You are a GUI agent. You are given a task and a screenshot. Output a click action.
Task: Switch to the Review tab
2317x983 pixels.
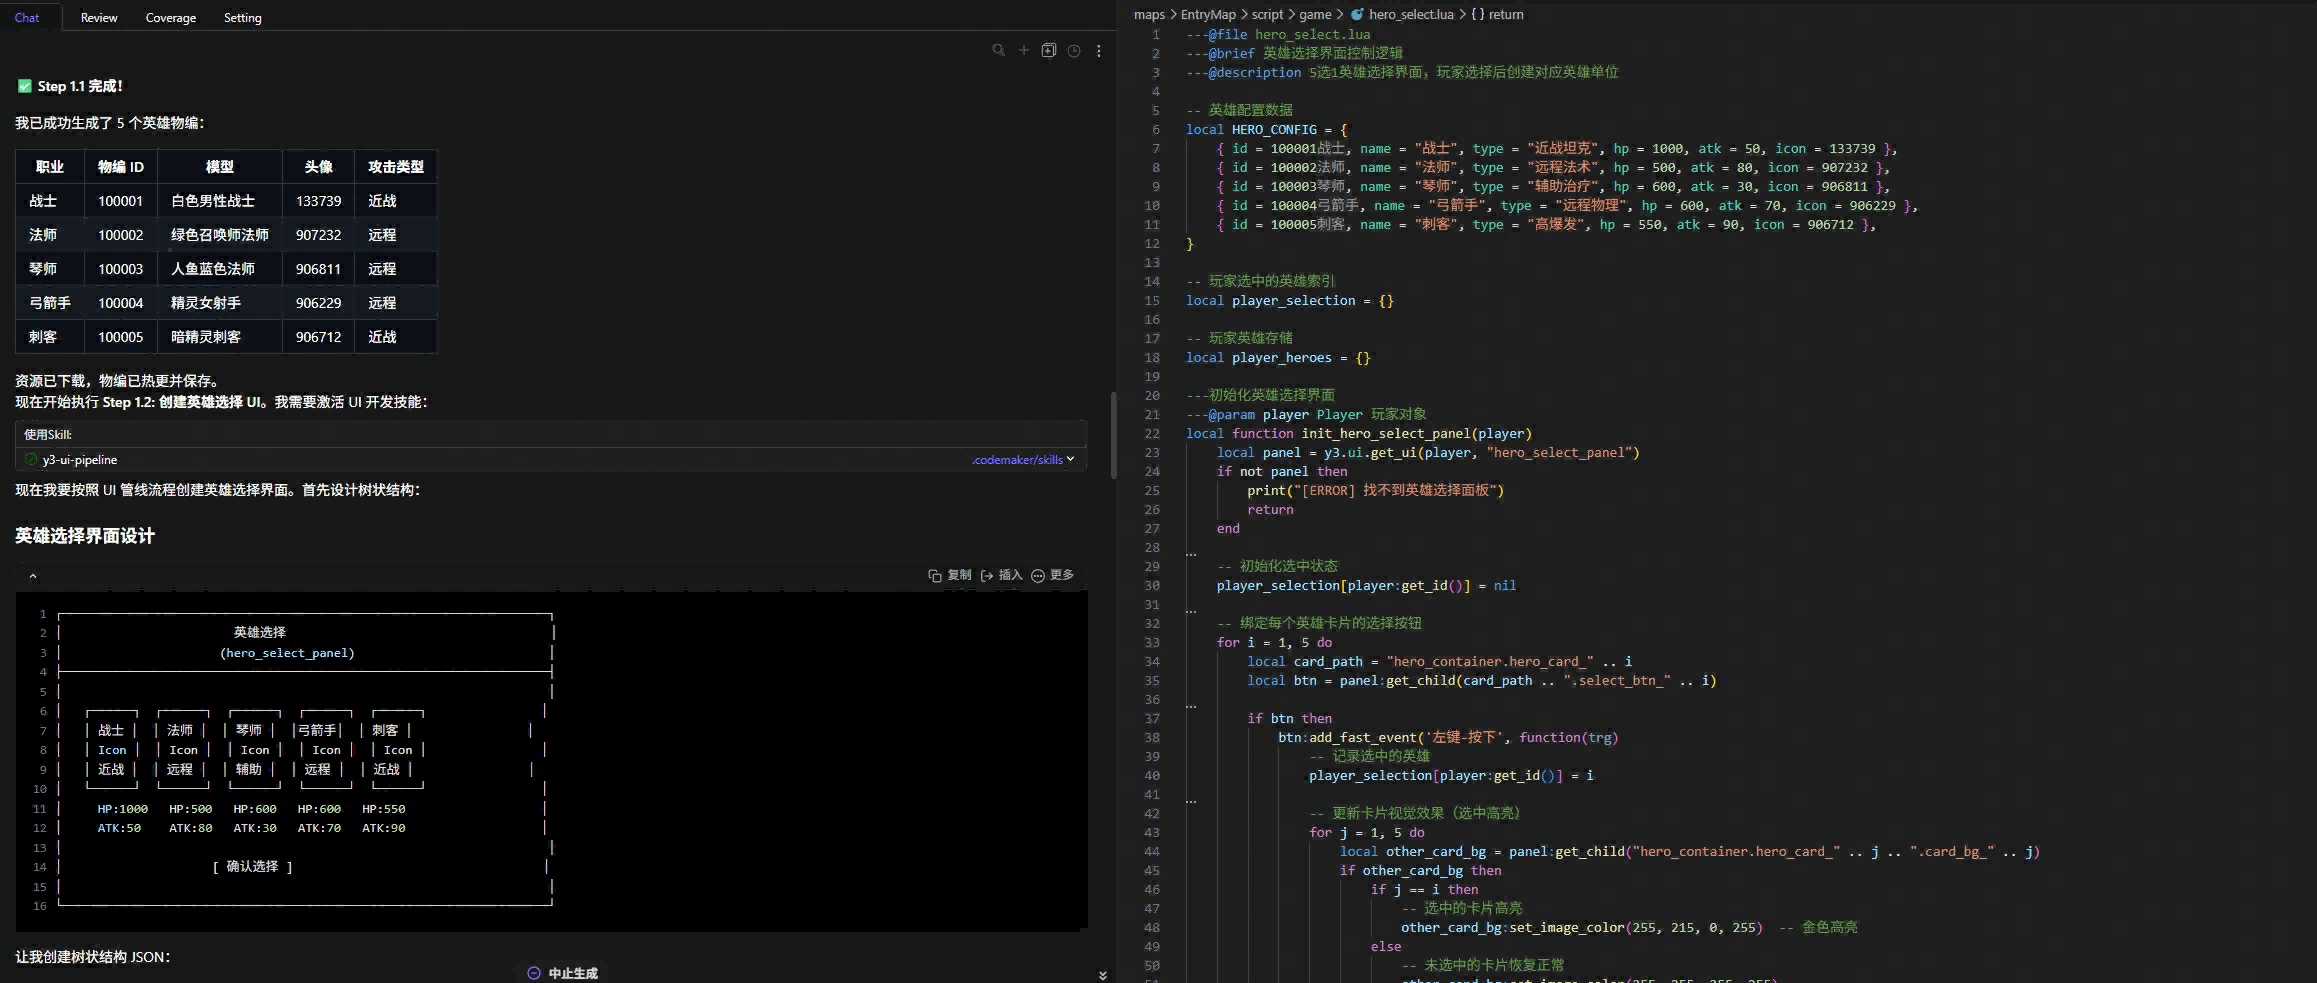coord(99,18)
